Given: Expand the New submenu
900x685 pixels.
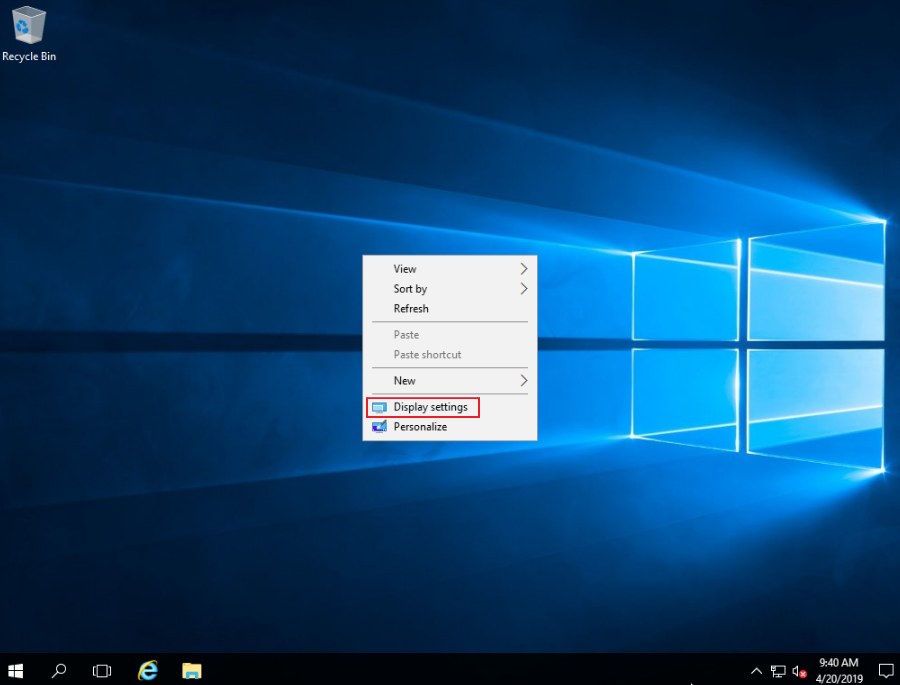Looking at the screenshot, I should pos(450,381).
